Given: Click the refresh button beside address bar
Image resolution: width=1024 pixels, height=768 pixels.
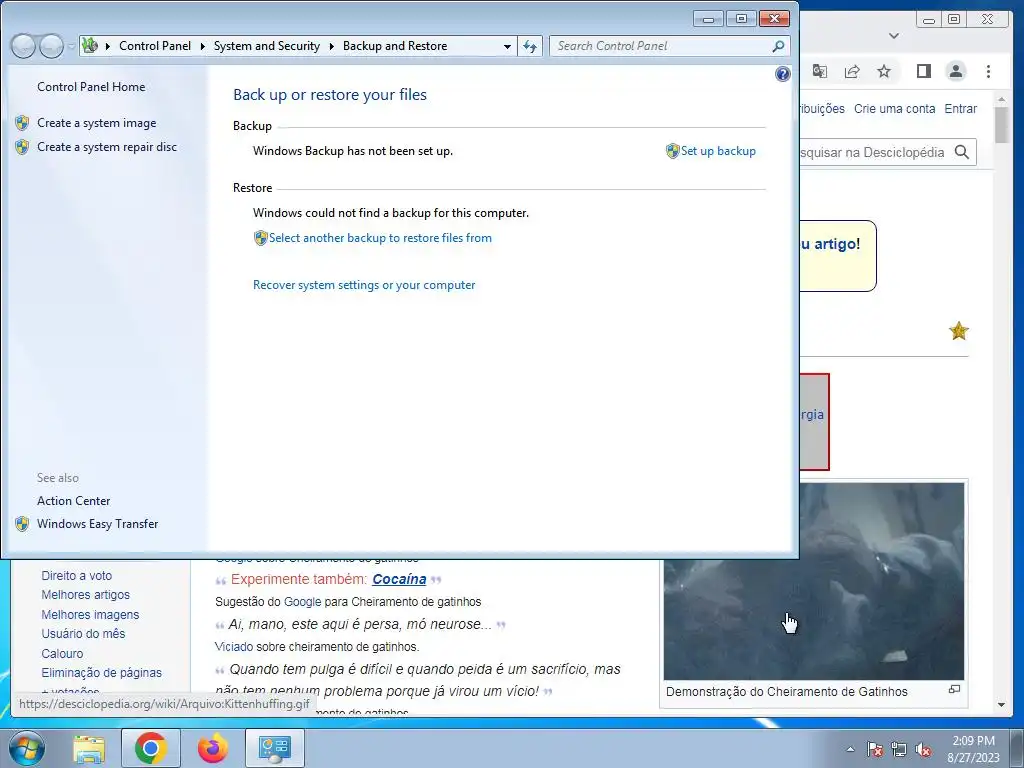Looking at the screenshot, I should point(530,46).
